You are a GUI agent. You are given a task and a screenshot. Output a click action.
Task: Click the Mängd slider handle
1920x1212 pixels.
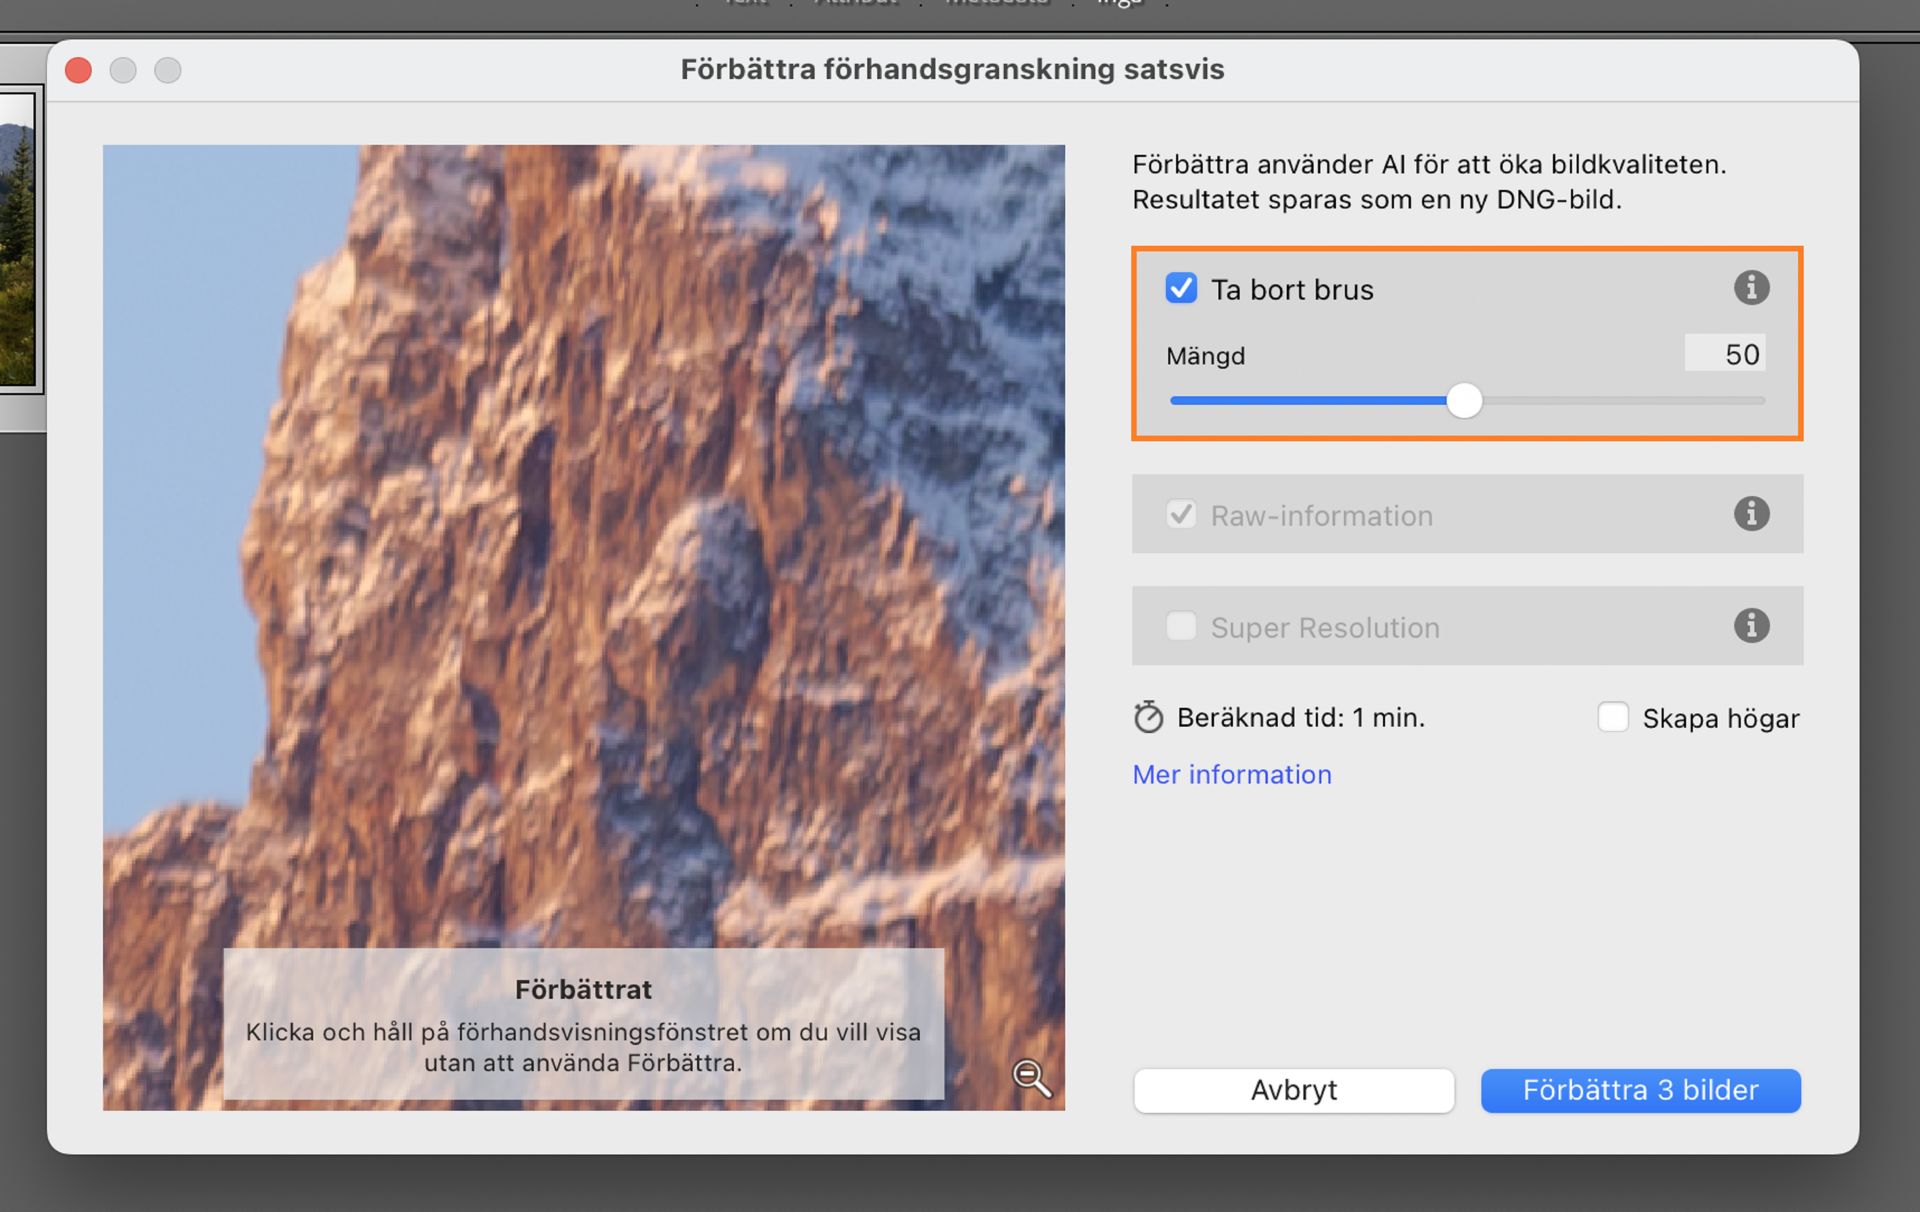click(x=1465, y=400)
